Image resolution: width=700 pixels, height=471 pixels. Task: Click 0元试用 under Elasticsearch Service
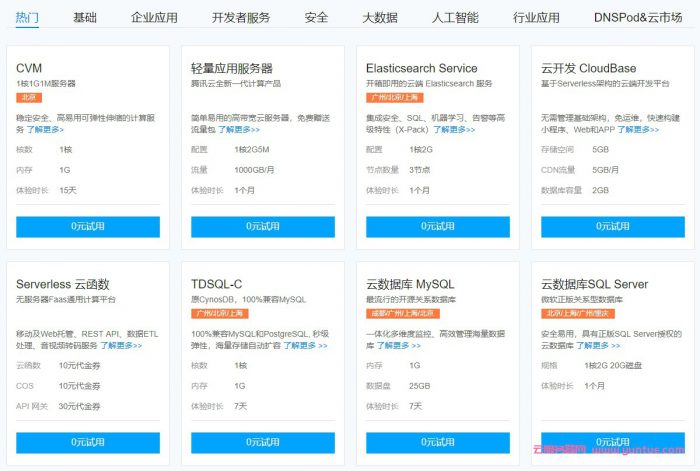(x=438, y=226)
